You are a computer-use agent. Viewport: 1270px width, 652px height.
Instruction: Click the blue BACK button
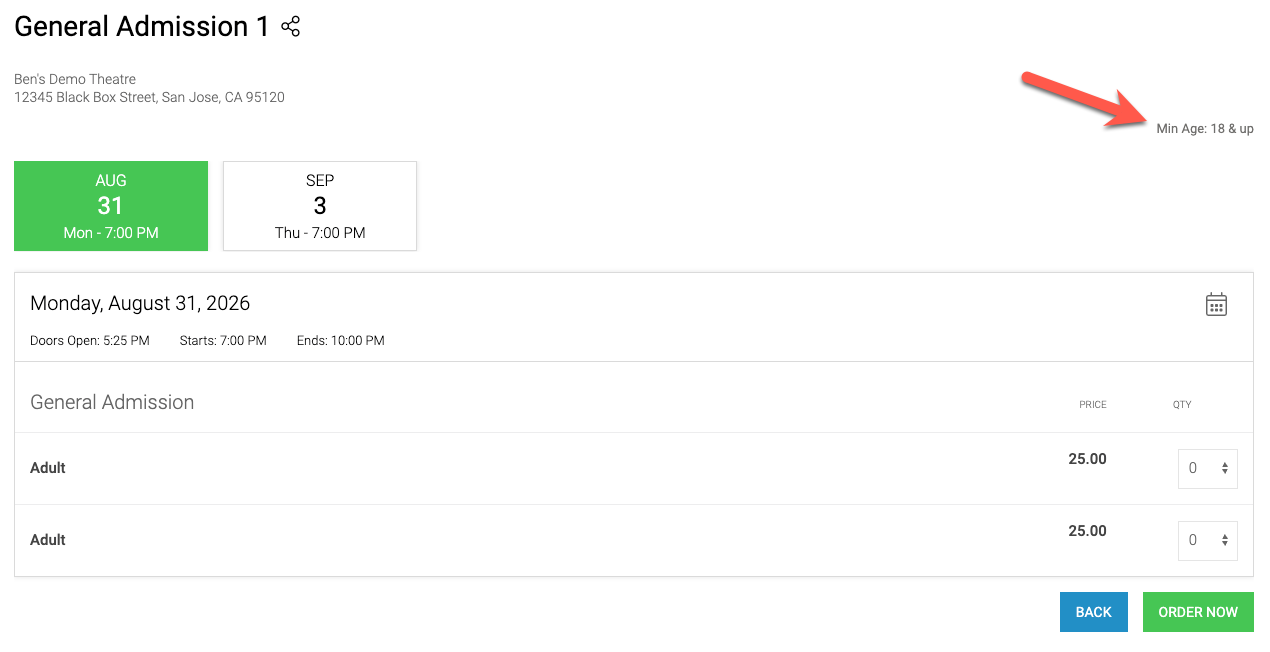(x=1094, y=612)
